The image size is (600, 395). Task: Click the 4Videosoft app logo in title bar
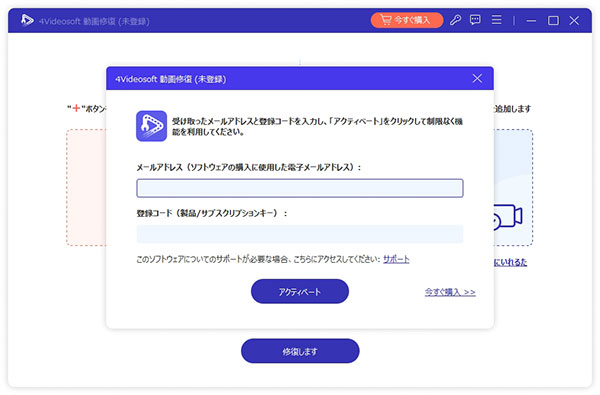click(27, 20)
